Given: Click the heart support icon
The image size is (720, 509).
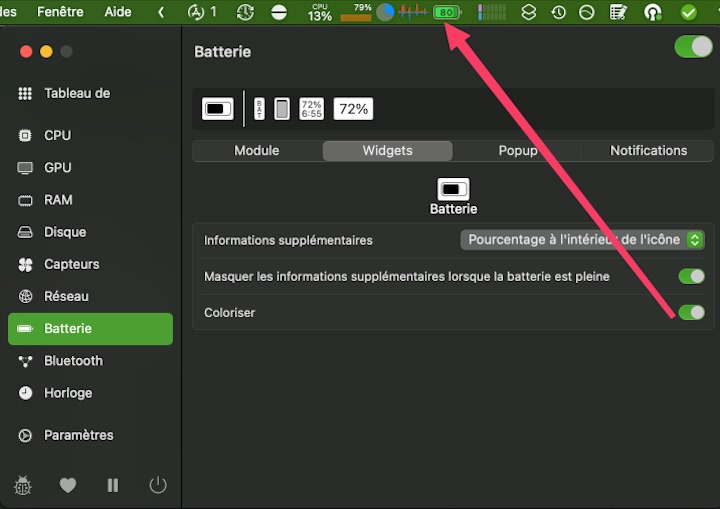Looking at the screenshot, I should [x=68, y=485].
